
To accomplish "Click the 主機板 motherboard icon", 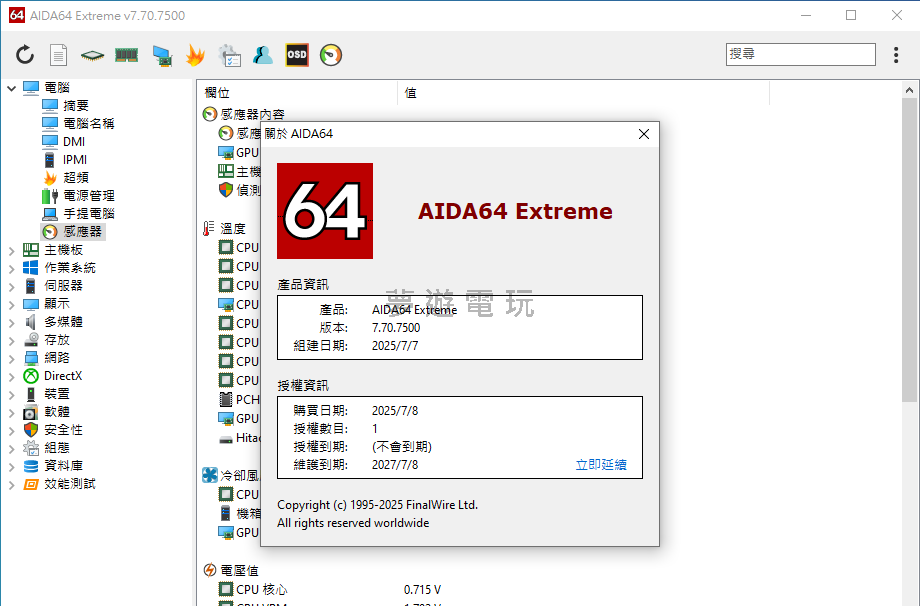I will pos(31,250).
